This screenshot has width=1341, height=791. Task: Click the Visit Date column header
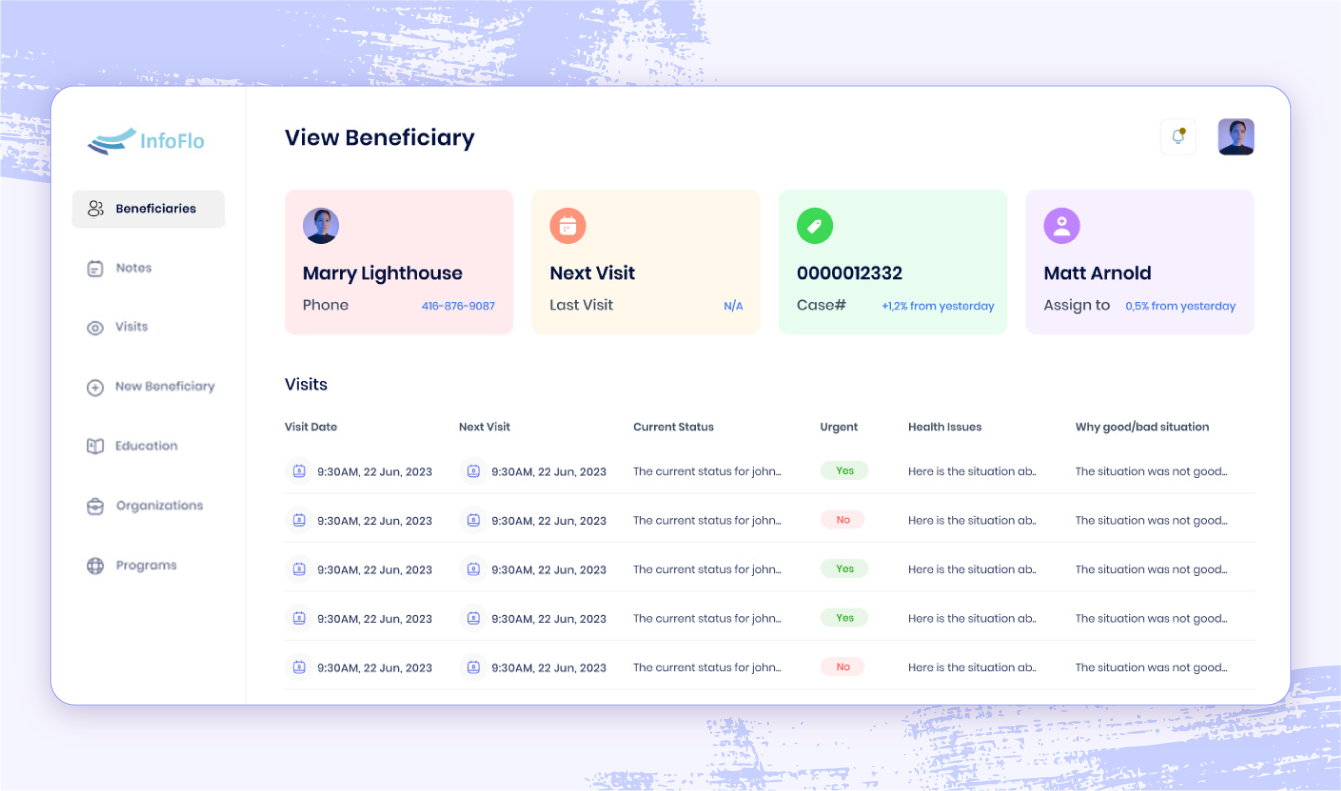[x=311, y=427]
